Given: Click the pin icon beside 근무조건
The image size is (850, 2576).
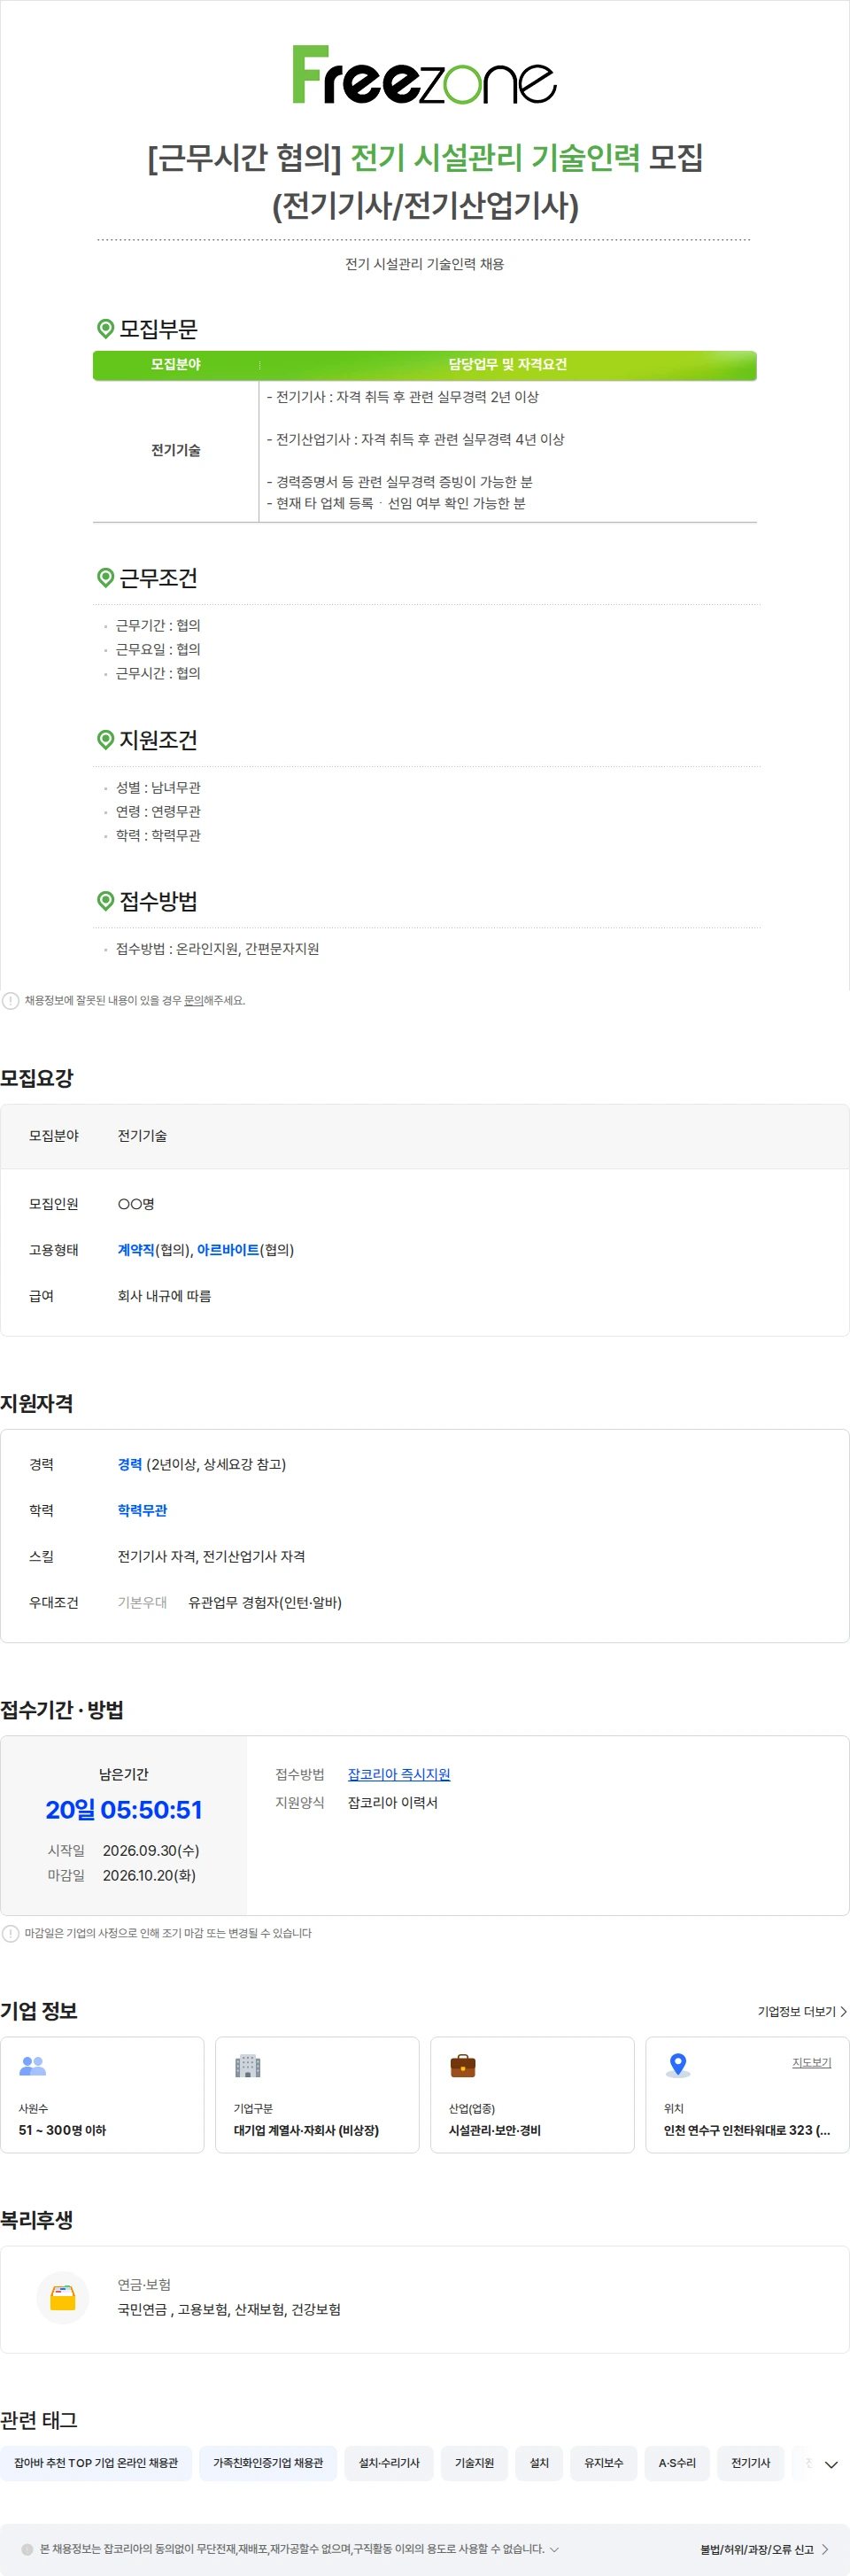Looking at the screenshot, I should (x=105, y=577).
